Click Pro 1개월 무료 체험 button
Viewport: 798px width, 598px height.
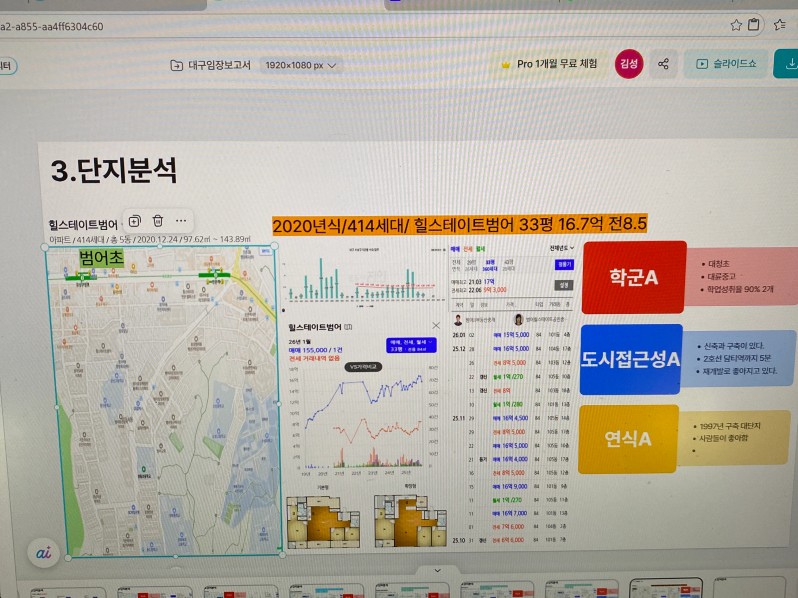[x=548, y=64]
